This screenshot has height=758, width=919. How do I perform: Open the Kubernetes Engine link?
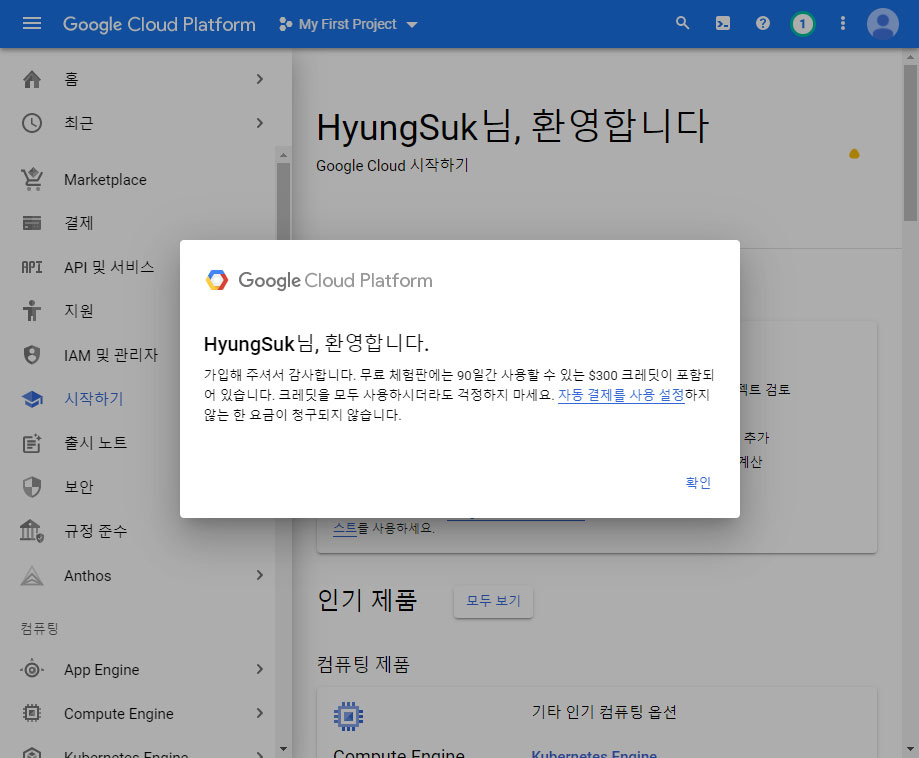pos(594,753)
